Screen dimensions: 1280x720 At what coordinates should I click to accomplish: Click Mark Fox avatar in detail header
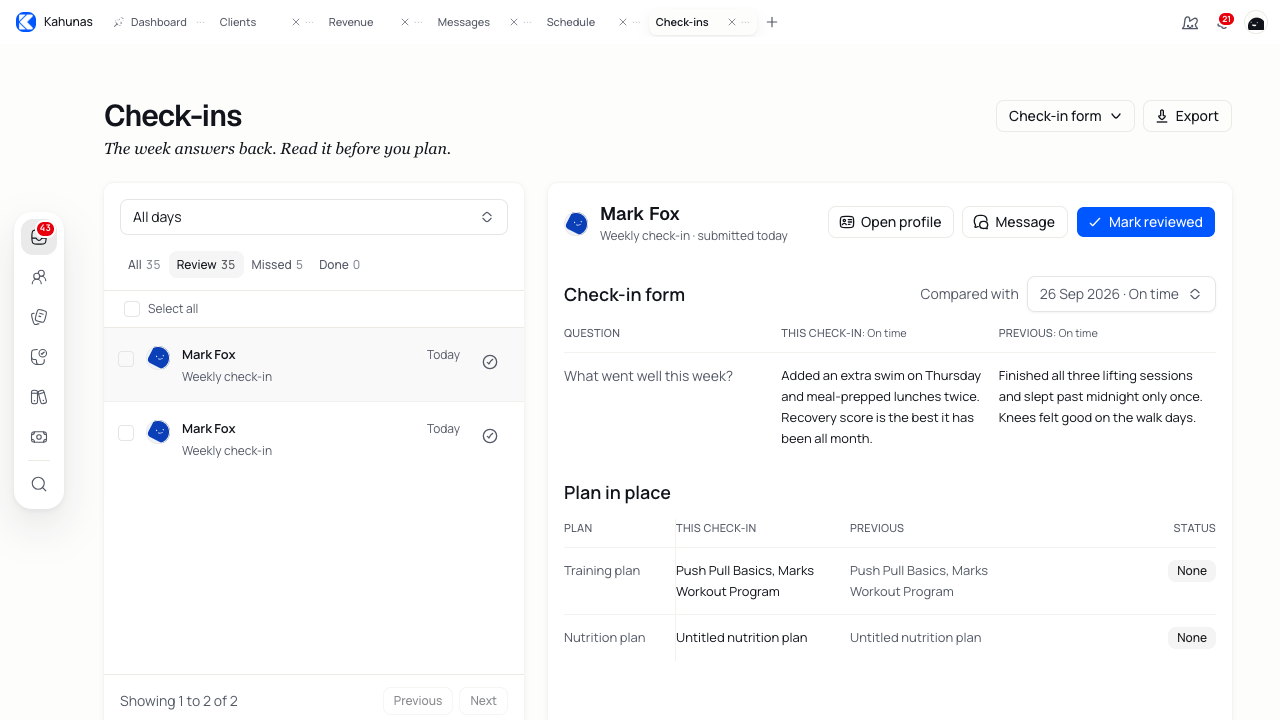click(577, 223)
